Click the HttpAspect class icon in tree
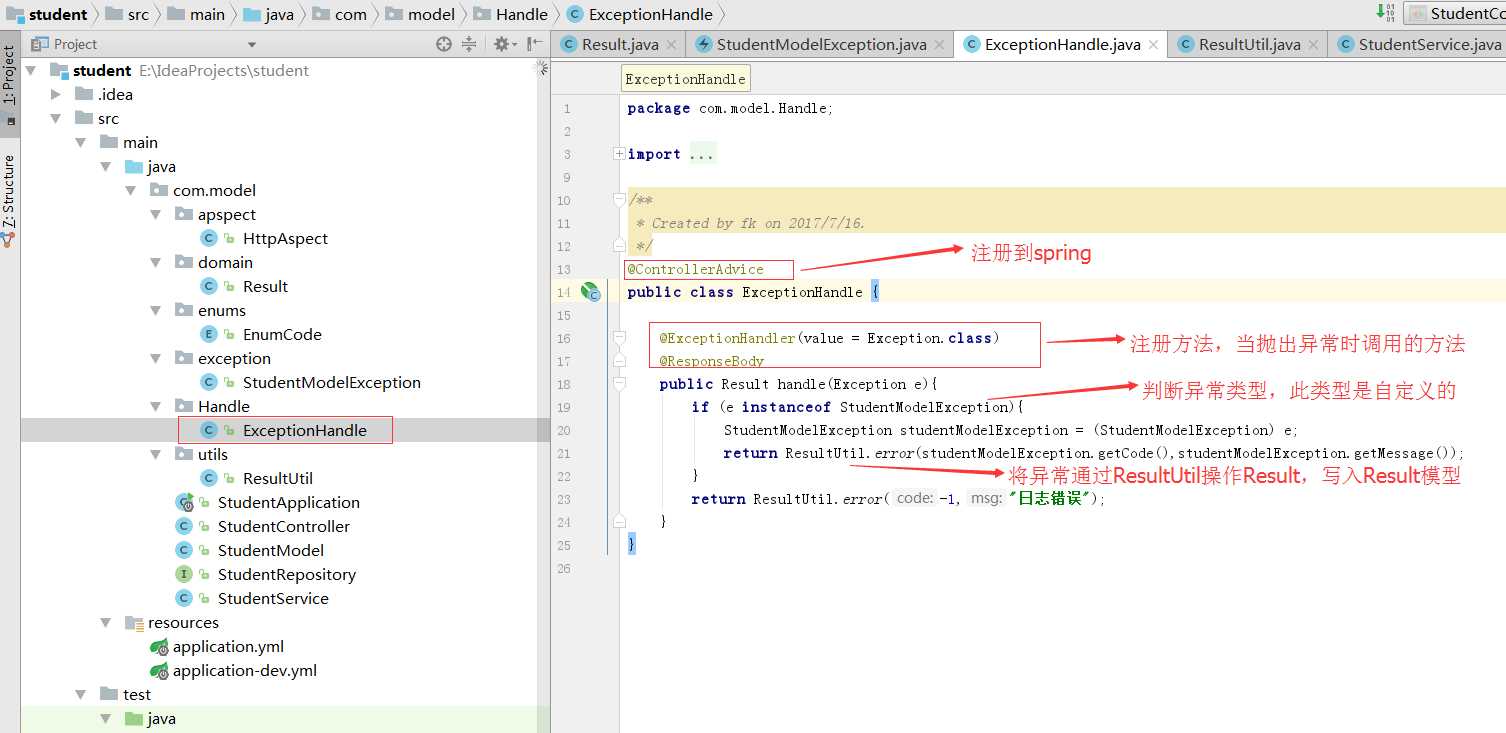 [x=209, y=238]
